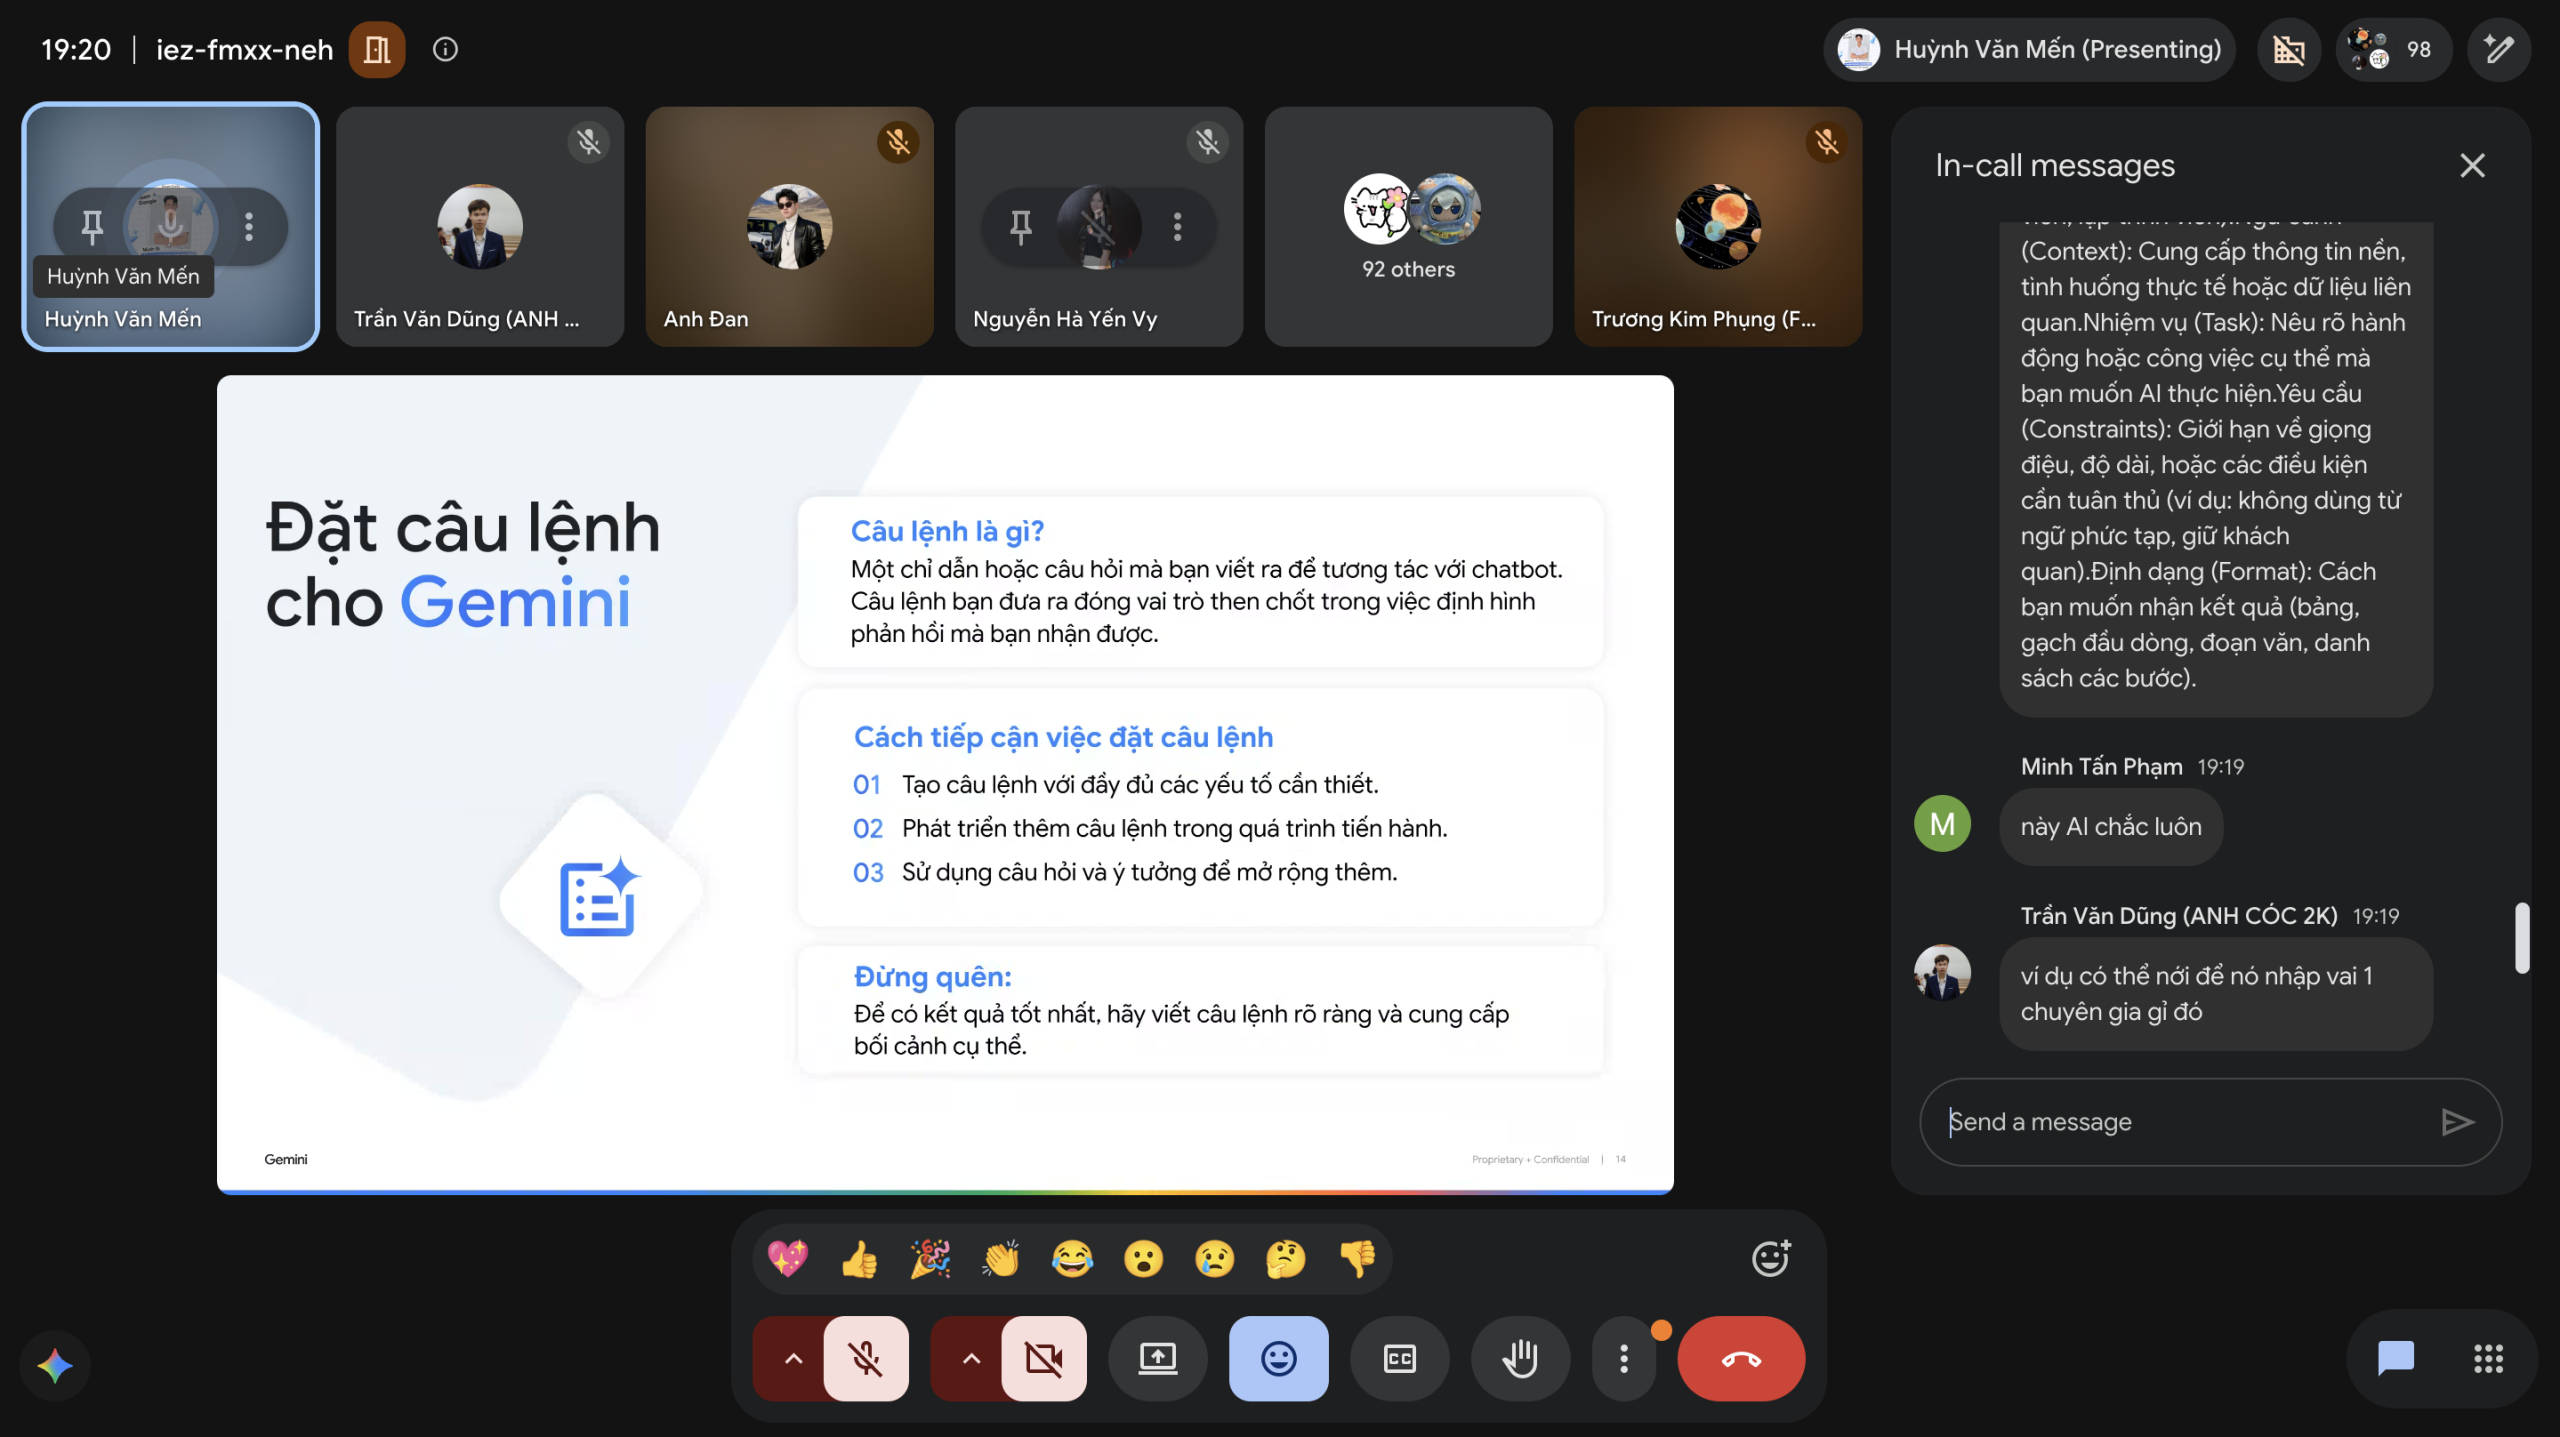Pin Nguyễn Hà Yến Vy's tile
Screen dimensions: 2560x1437
pyautogui.click(x=1020, y=227)
